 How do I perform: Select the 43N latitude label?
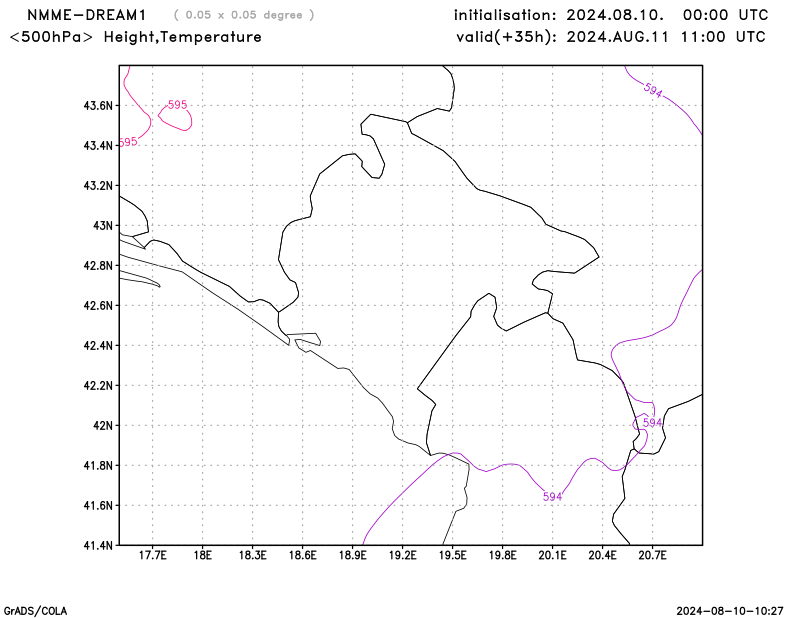[103, 226]
